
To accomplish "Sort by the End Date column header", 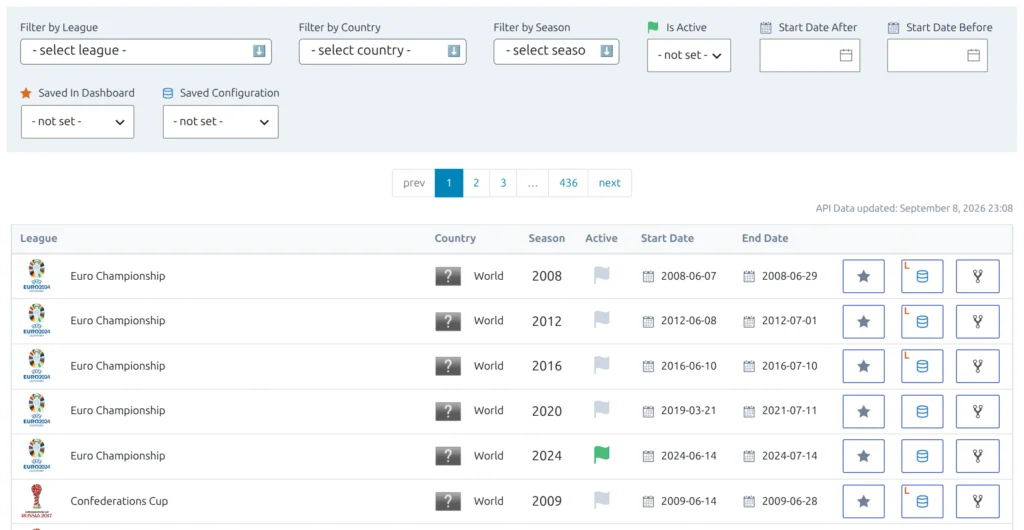I will coord(765,238).
